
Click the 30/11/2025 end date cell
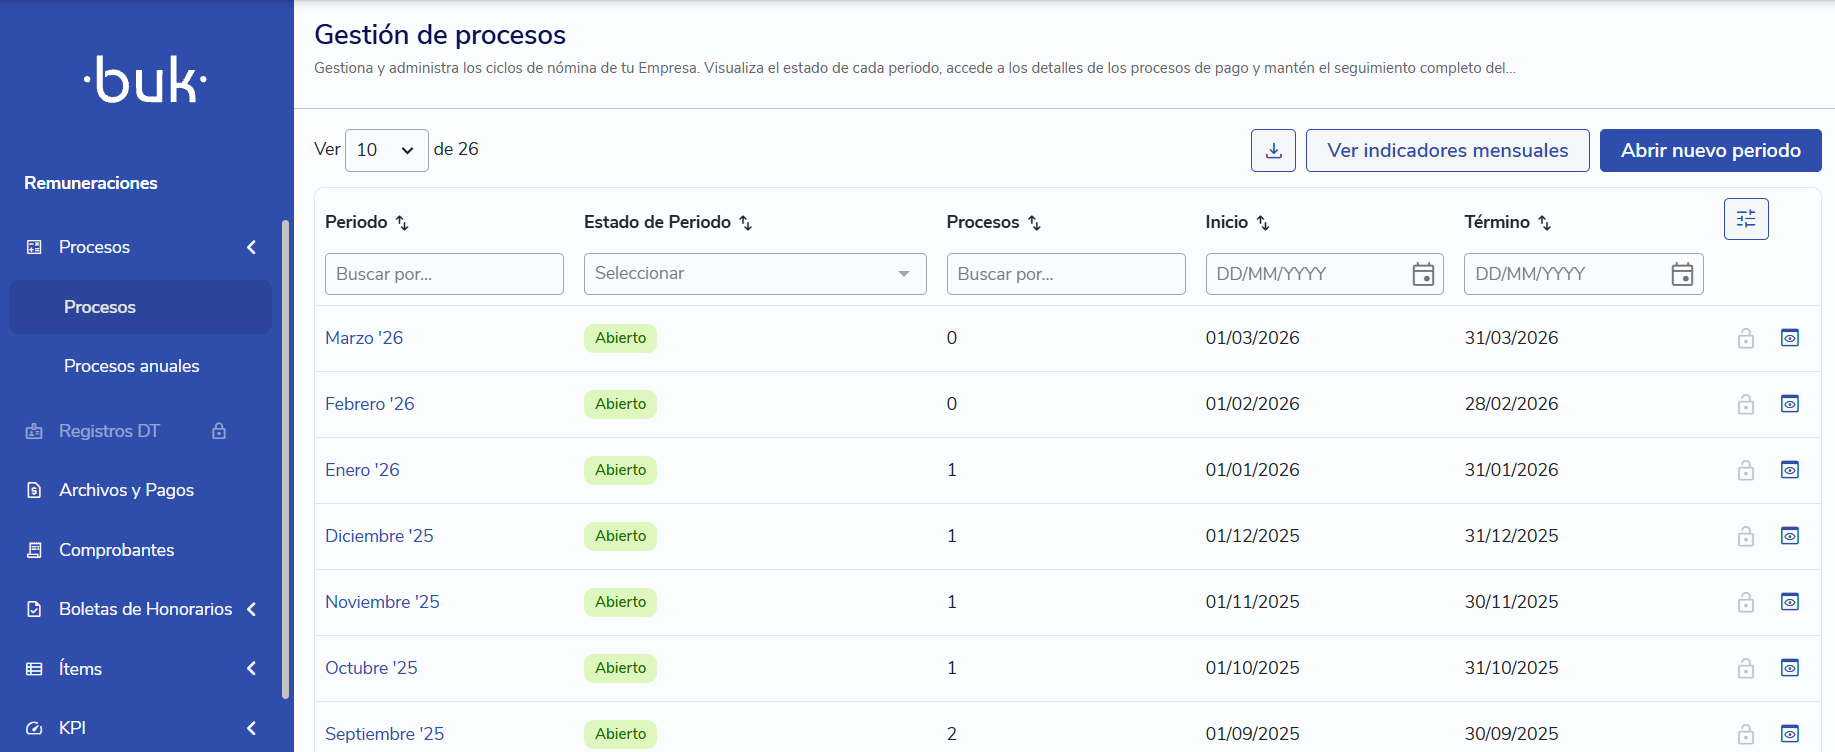tap(1511, 602)
